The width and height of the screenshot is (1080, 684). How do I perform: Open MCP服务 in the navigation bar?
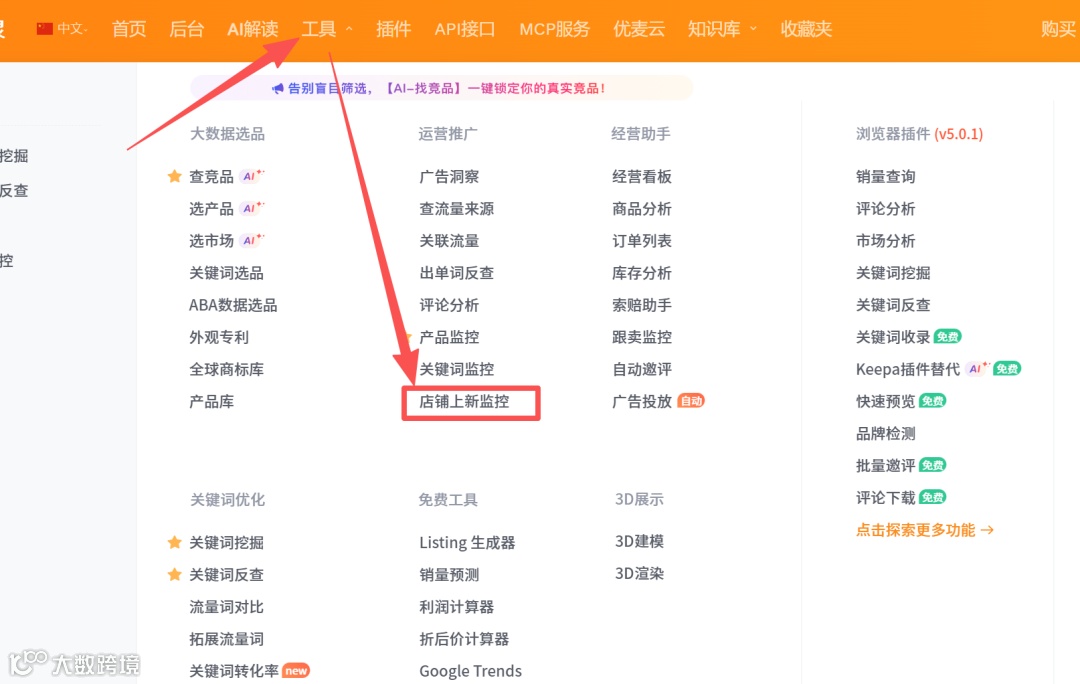[x=554, y=29]
